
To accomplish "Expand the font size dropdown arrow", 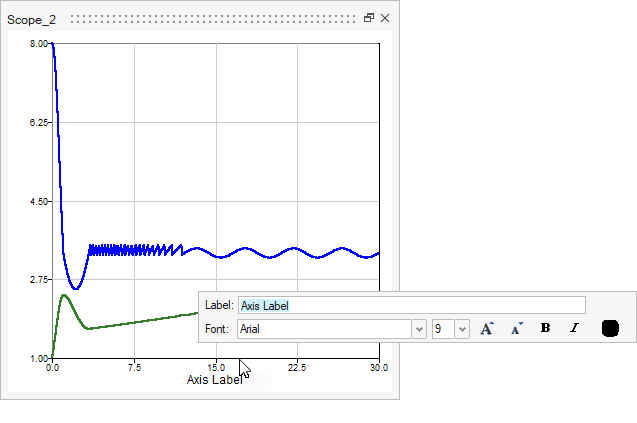I will (x=462, y=328).
